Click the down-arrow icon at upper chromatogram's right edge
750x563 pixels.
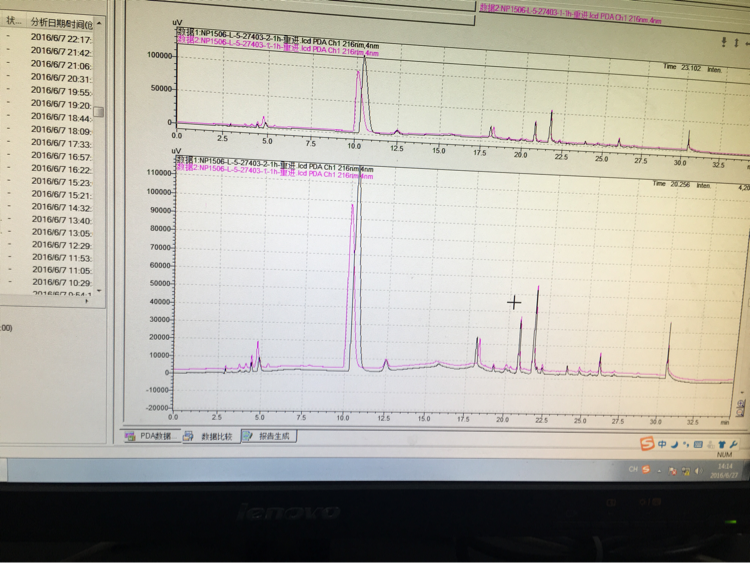tap(724, 42)
